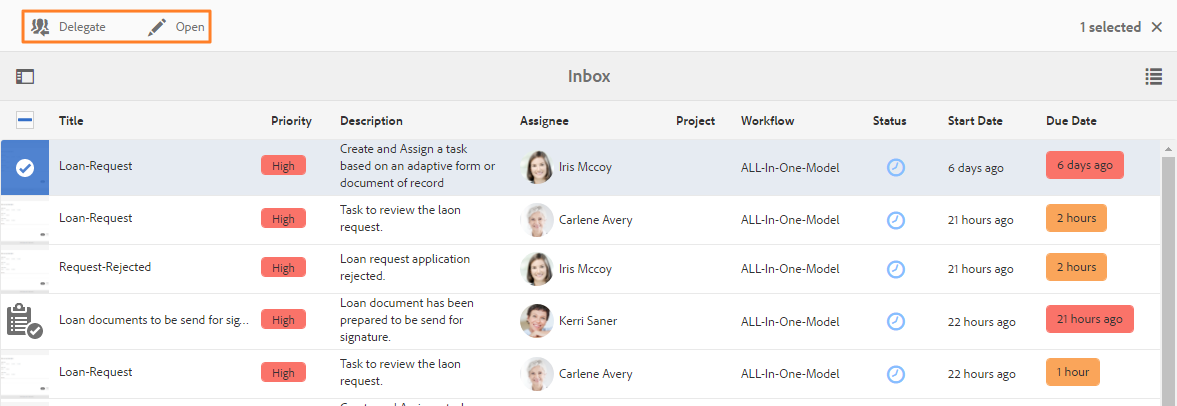The height and width of the screenshot is (406, 1177).
Task: Select the Request-Rejected row thumbnail
Action: (x=25, y=269)
